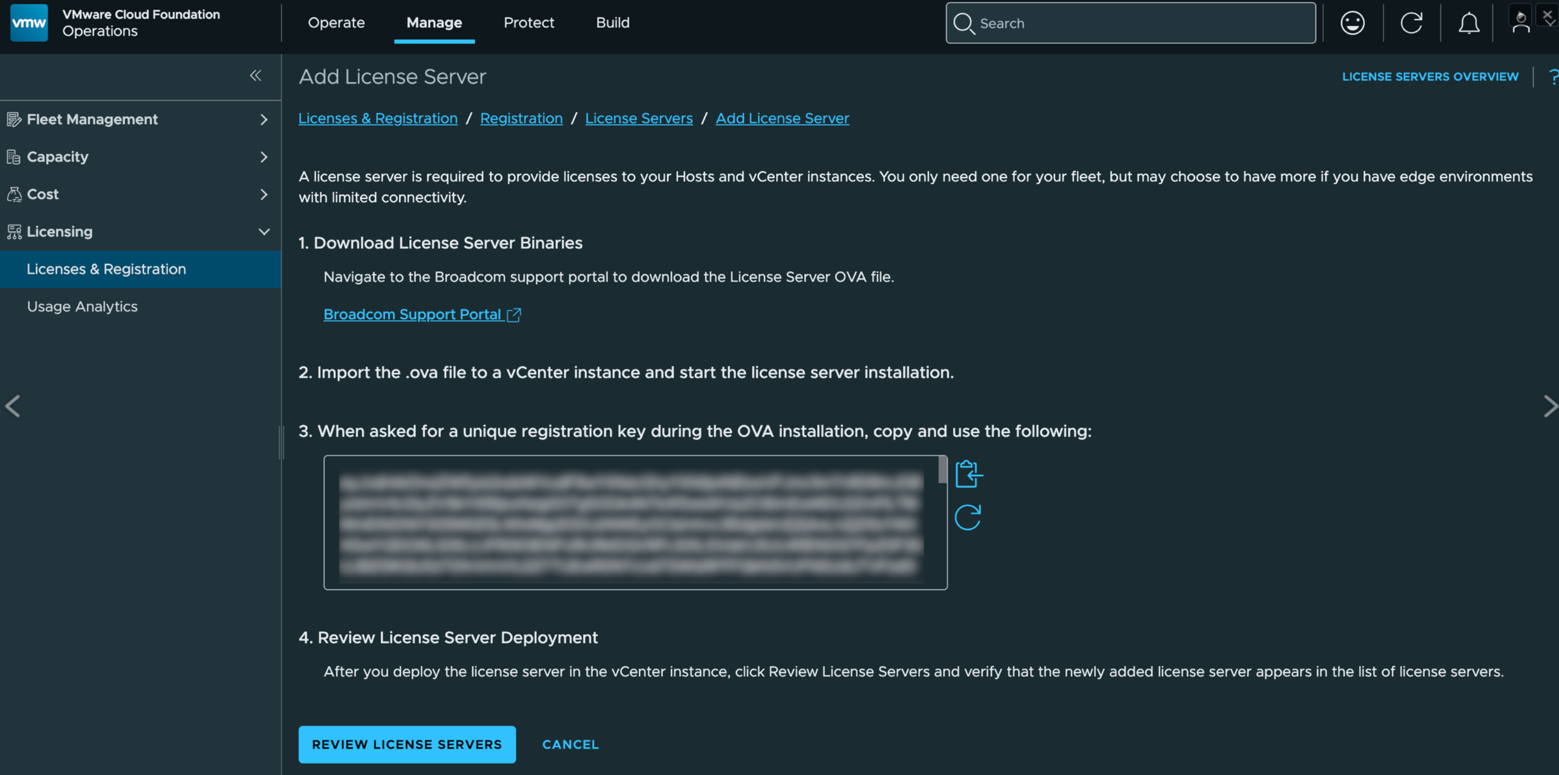
Task: Click Review License Servers button
Action: 407,744
